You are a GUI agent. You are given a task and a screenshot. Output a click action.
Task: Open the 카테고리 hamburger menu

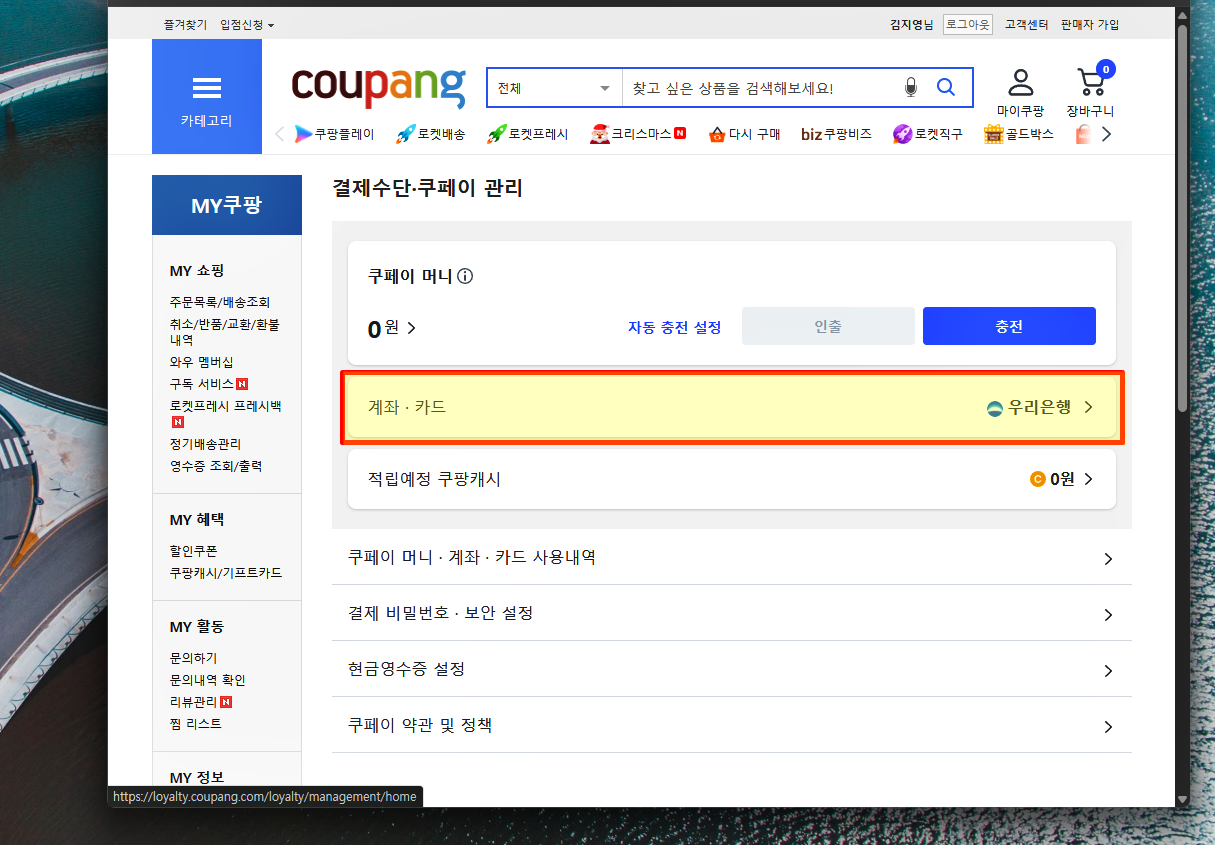click(x=207, y=97)
